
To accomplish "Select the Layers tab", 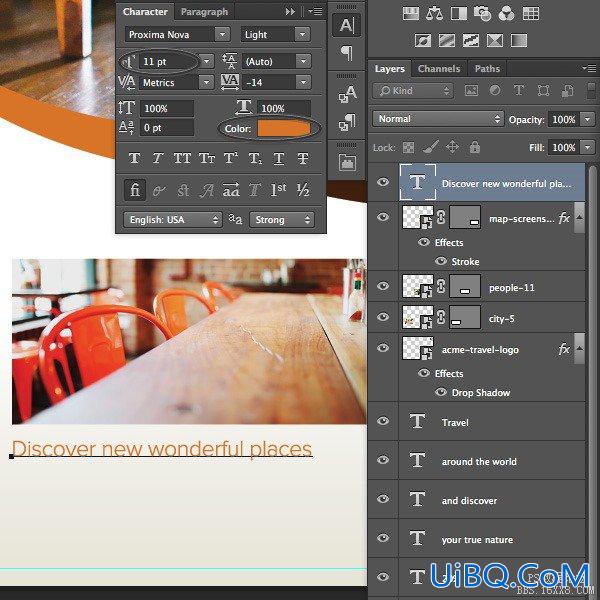I will (390, 69).
